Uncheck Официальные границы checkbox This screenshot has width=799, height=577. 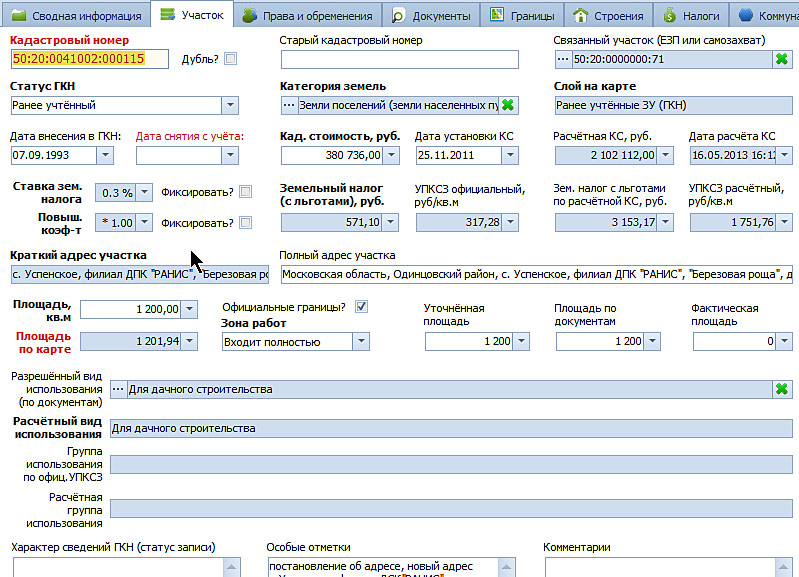[x=361, y=307]
